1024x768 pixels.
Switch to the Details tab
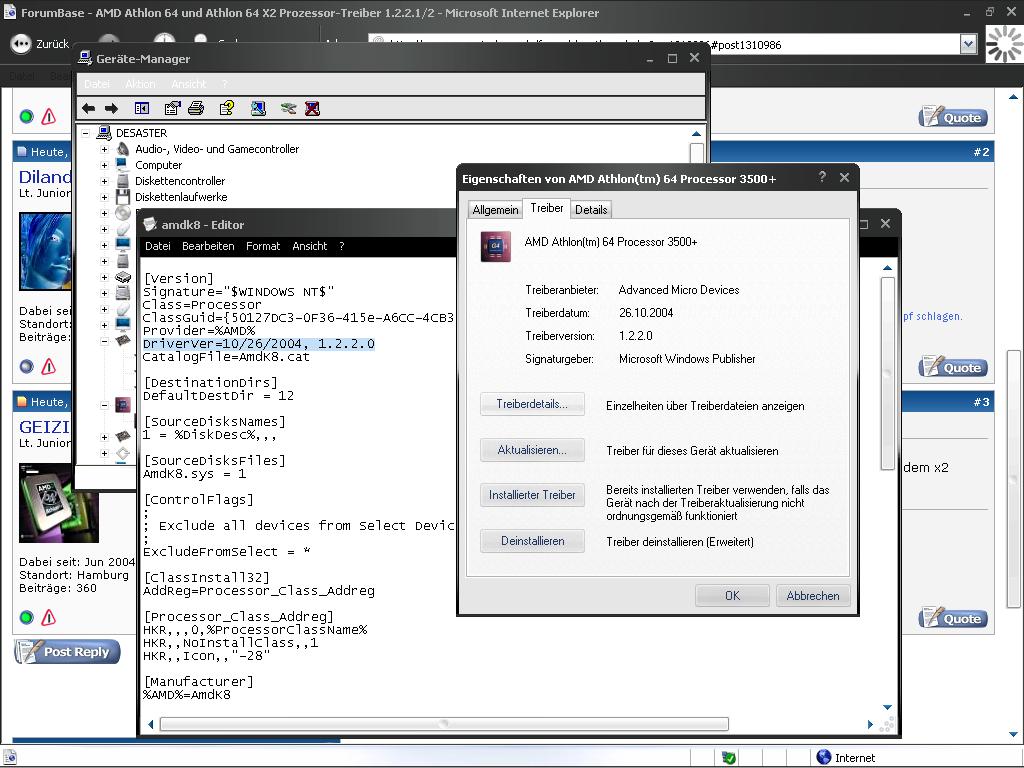(591, 210)
